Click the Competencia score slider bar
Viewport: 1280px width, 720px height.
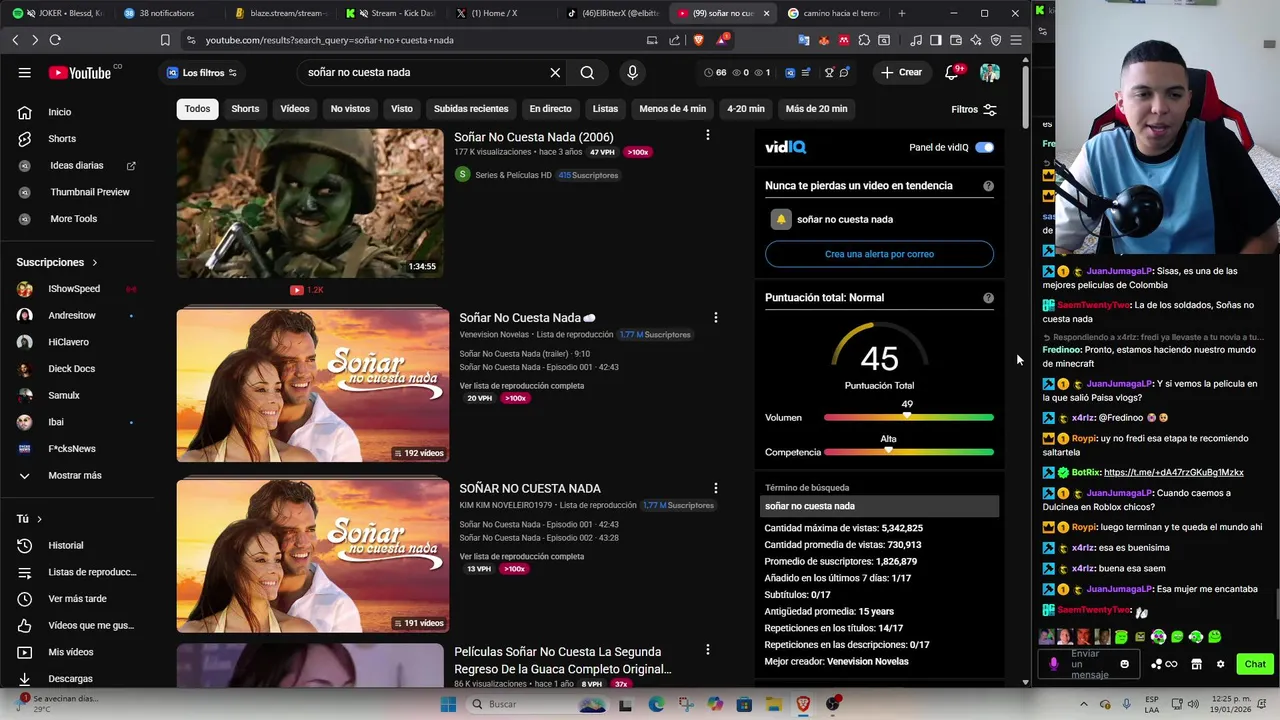(909, 452)
